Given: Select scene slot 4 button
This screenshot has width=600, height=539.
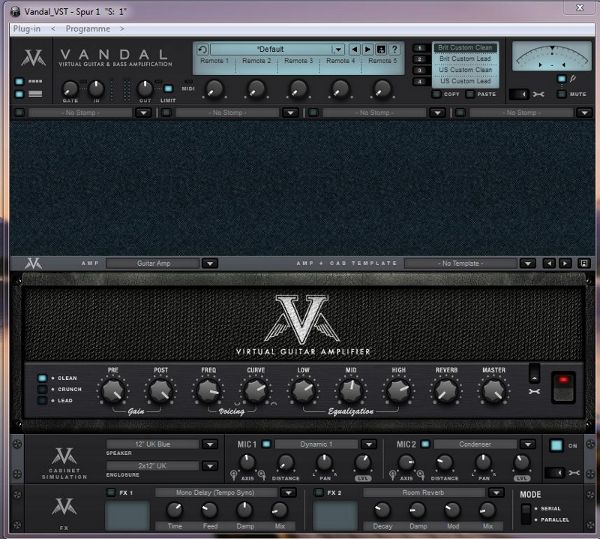Looking at the screenshot, I should point(420,81).
